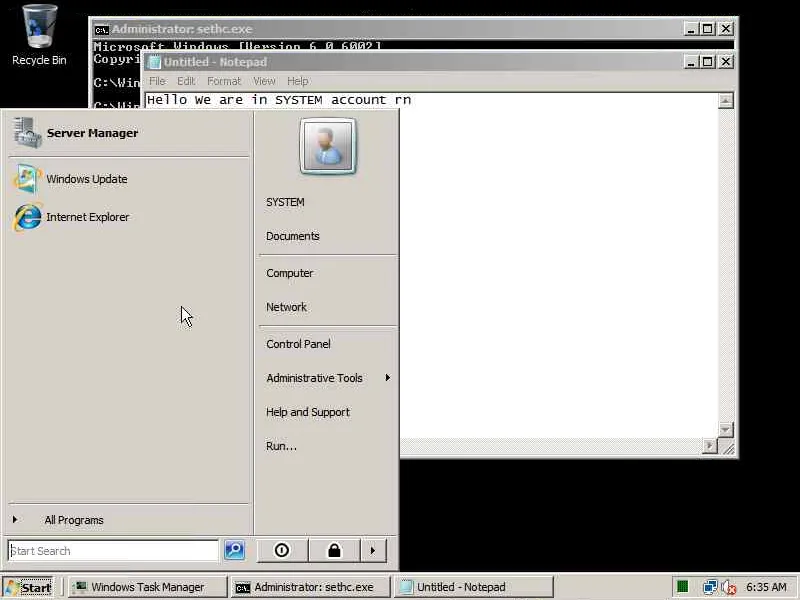The height and width of the screenshot is (600, 800).
Task: Minimize the sethc.exe command prompt window
Action: tap(690, 29)
